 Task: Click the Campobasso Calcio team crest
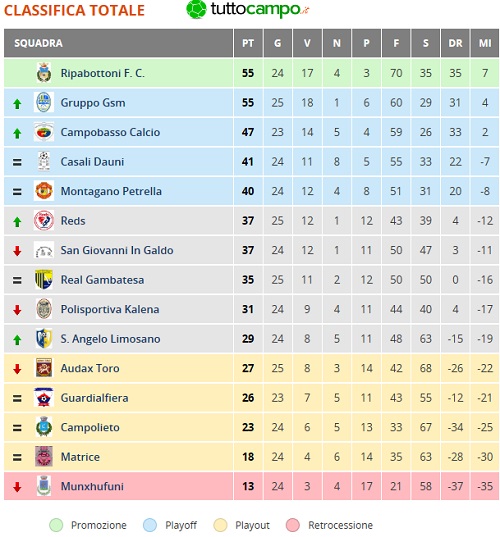tap(44, 132)
